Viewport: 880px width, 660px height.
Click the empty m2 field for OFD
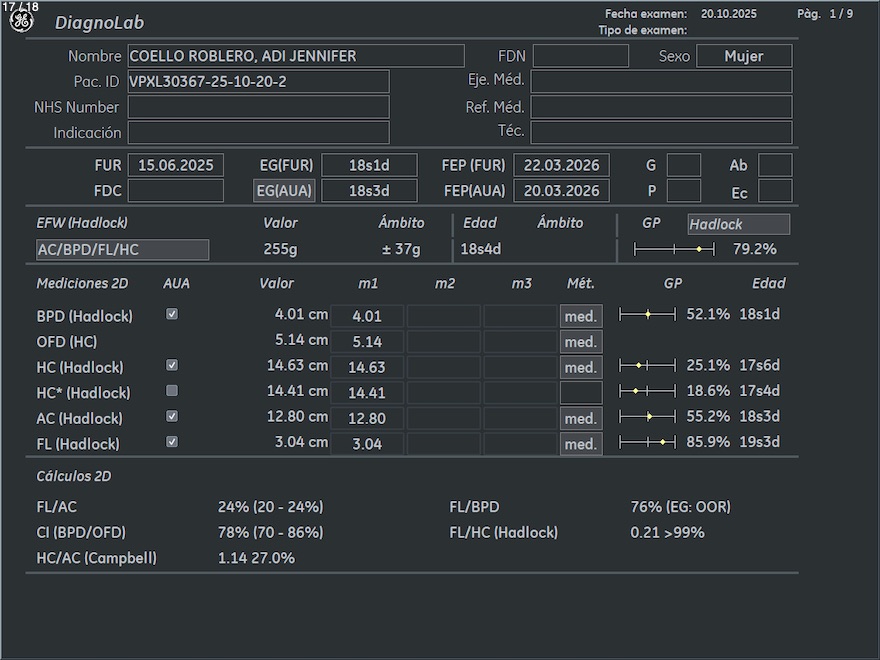point(444,342)
